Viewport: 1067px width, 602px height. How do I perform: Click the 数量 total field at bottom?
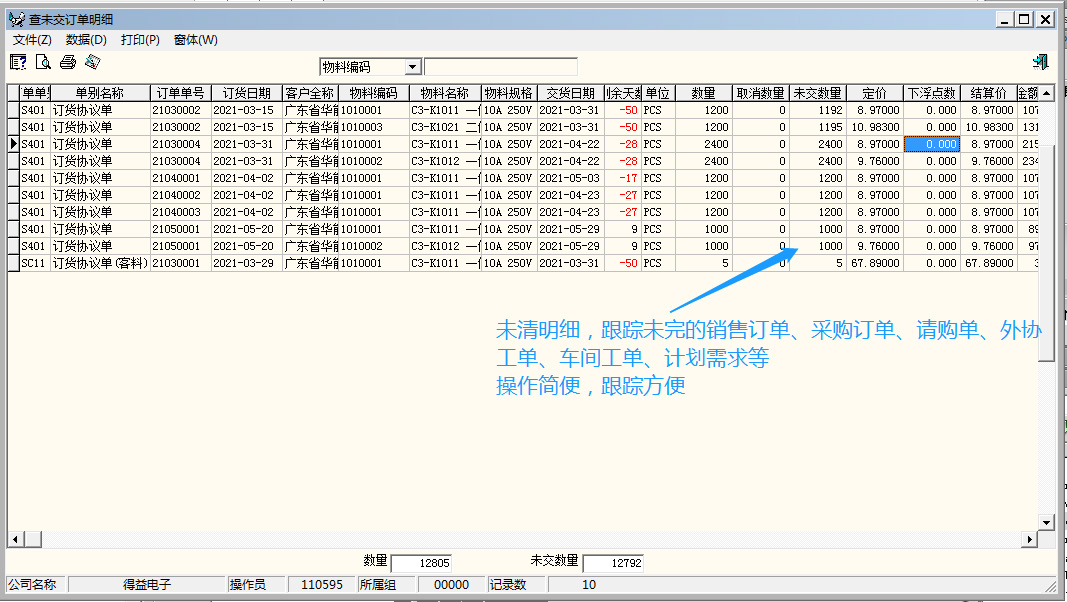point(421,563)
